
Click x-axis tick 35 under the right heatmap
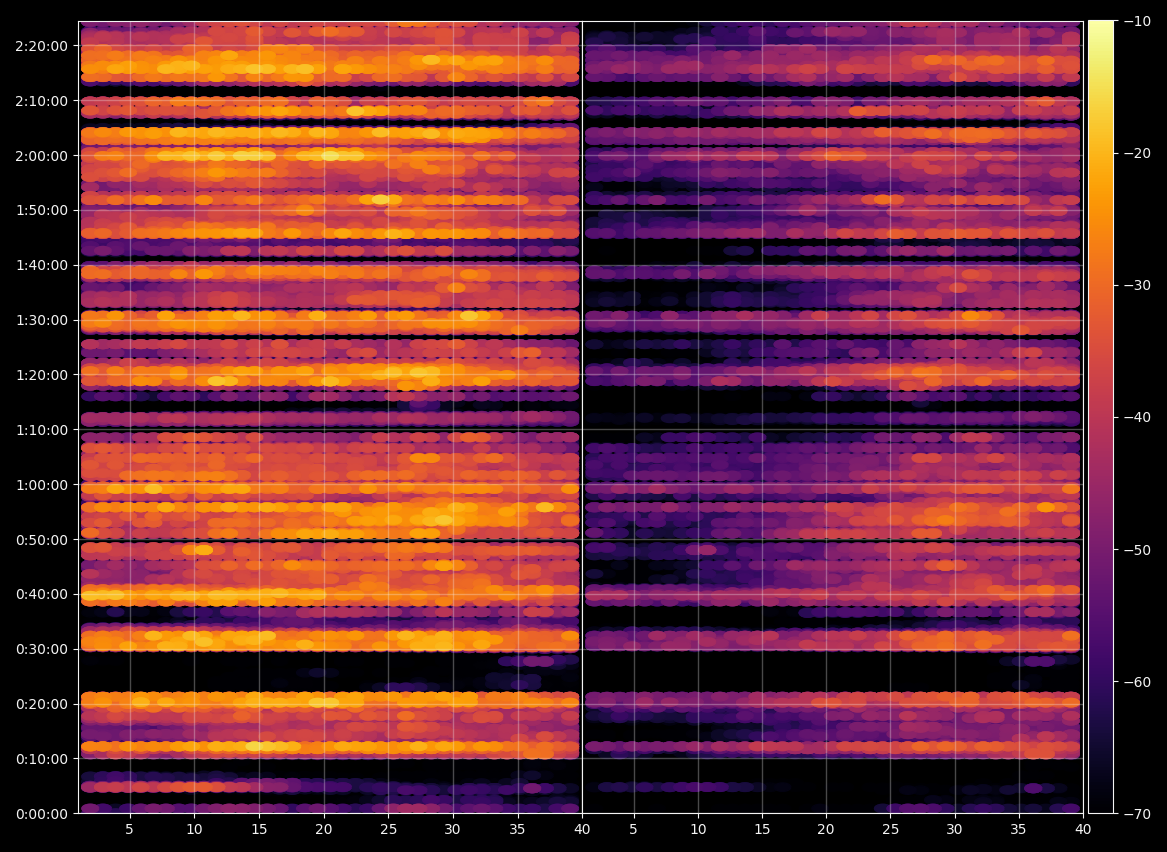tap(1019, 829)
